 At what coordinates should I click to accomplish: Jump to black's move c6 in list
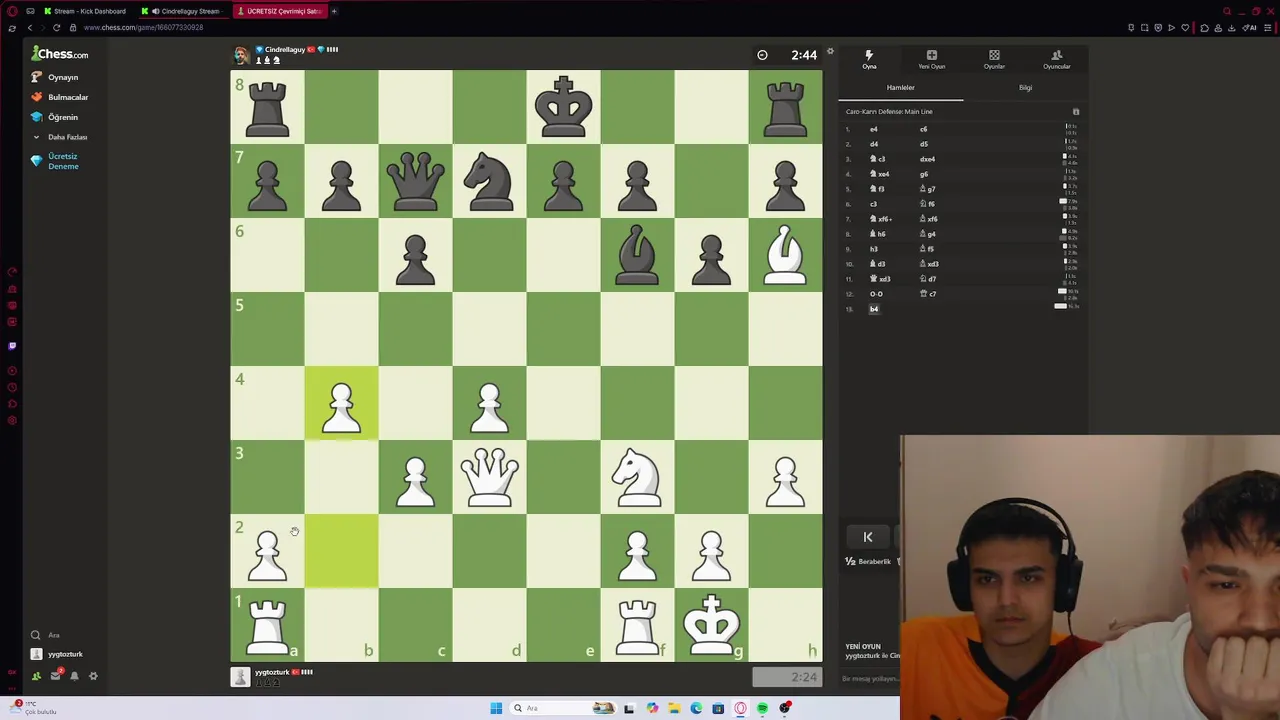coord(923,129)
